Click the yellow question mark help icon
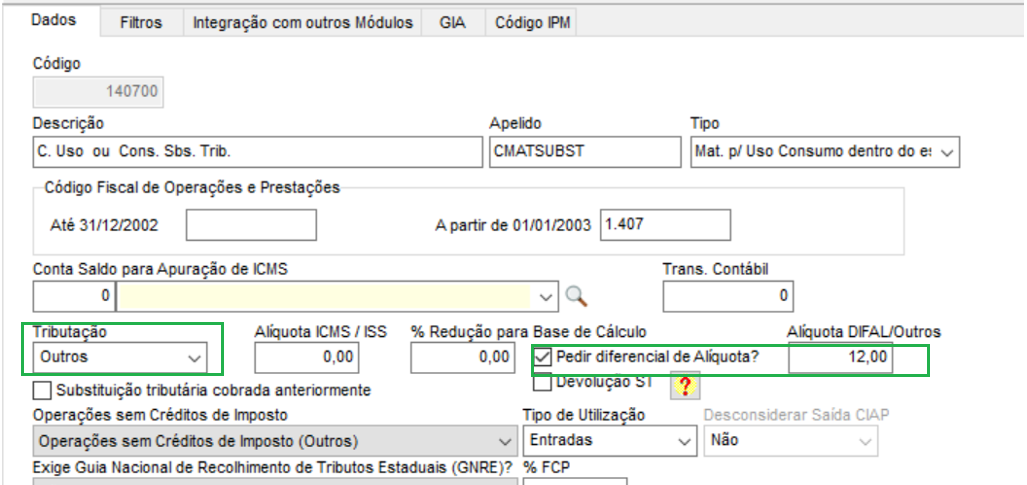 click(683, 385)
